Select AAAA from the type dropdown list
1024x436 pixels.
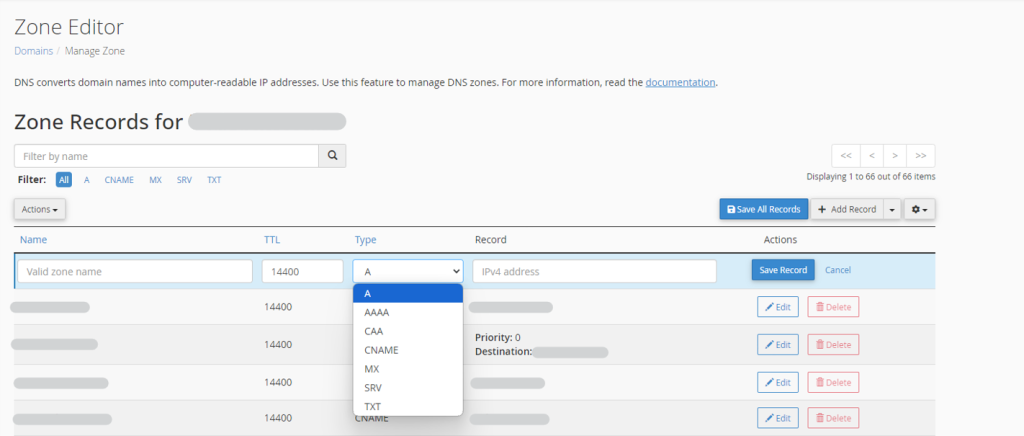pos(377,312)
